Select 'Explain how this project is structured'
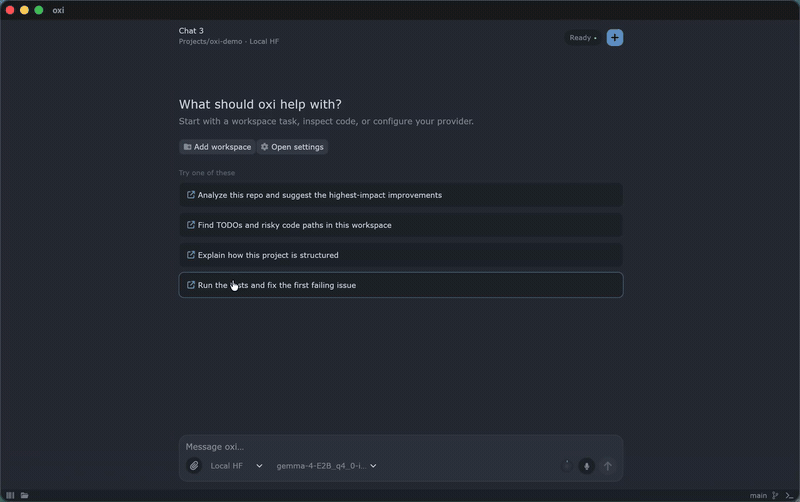Screen dimensions: 800x502 coord(401,255)
